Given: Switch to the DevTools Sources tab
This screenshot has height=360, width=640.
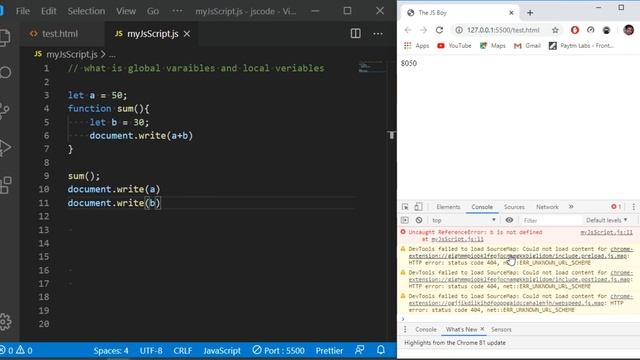Looking at the screenshot, I should (514, 207).
